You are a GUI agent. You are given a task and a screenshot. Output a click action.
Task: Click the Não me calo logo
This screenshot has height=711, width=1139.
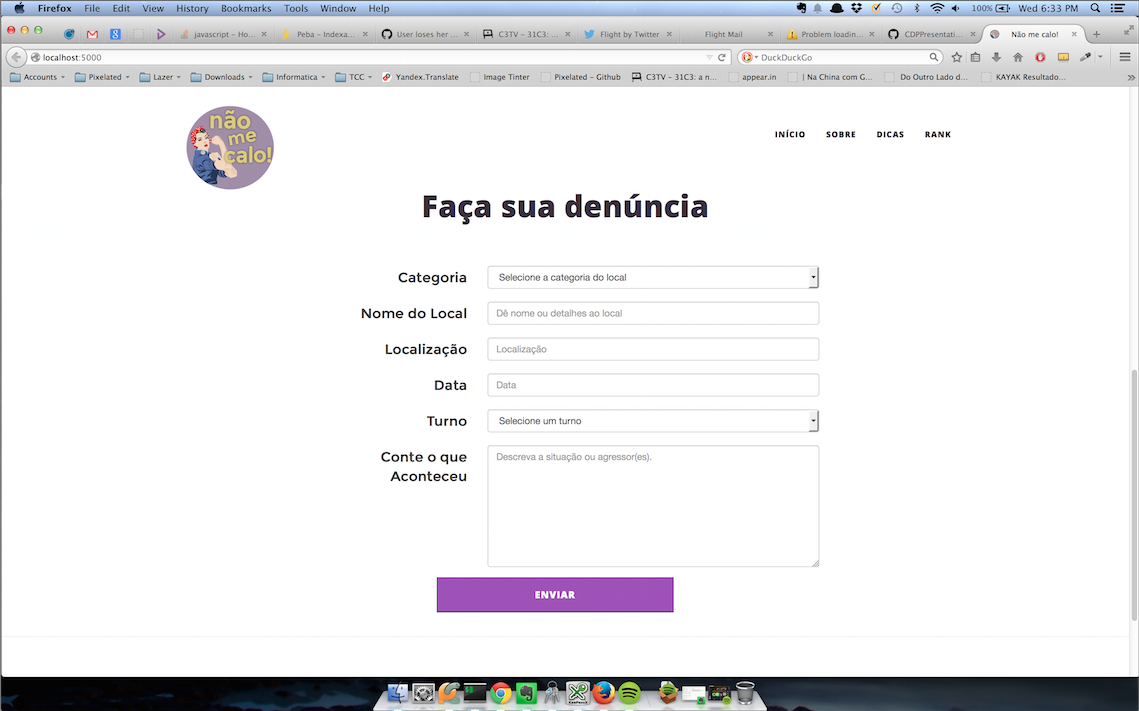(230, 148)
